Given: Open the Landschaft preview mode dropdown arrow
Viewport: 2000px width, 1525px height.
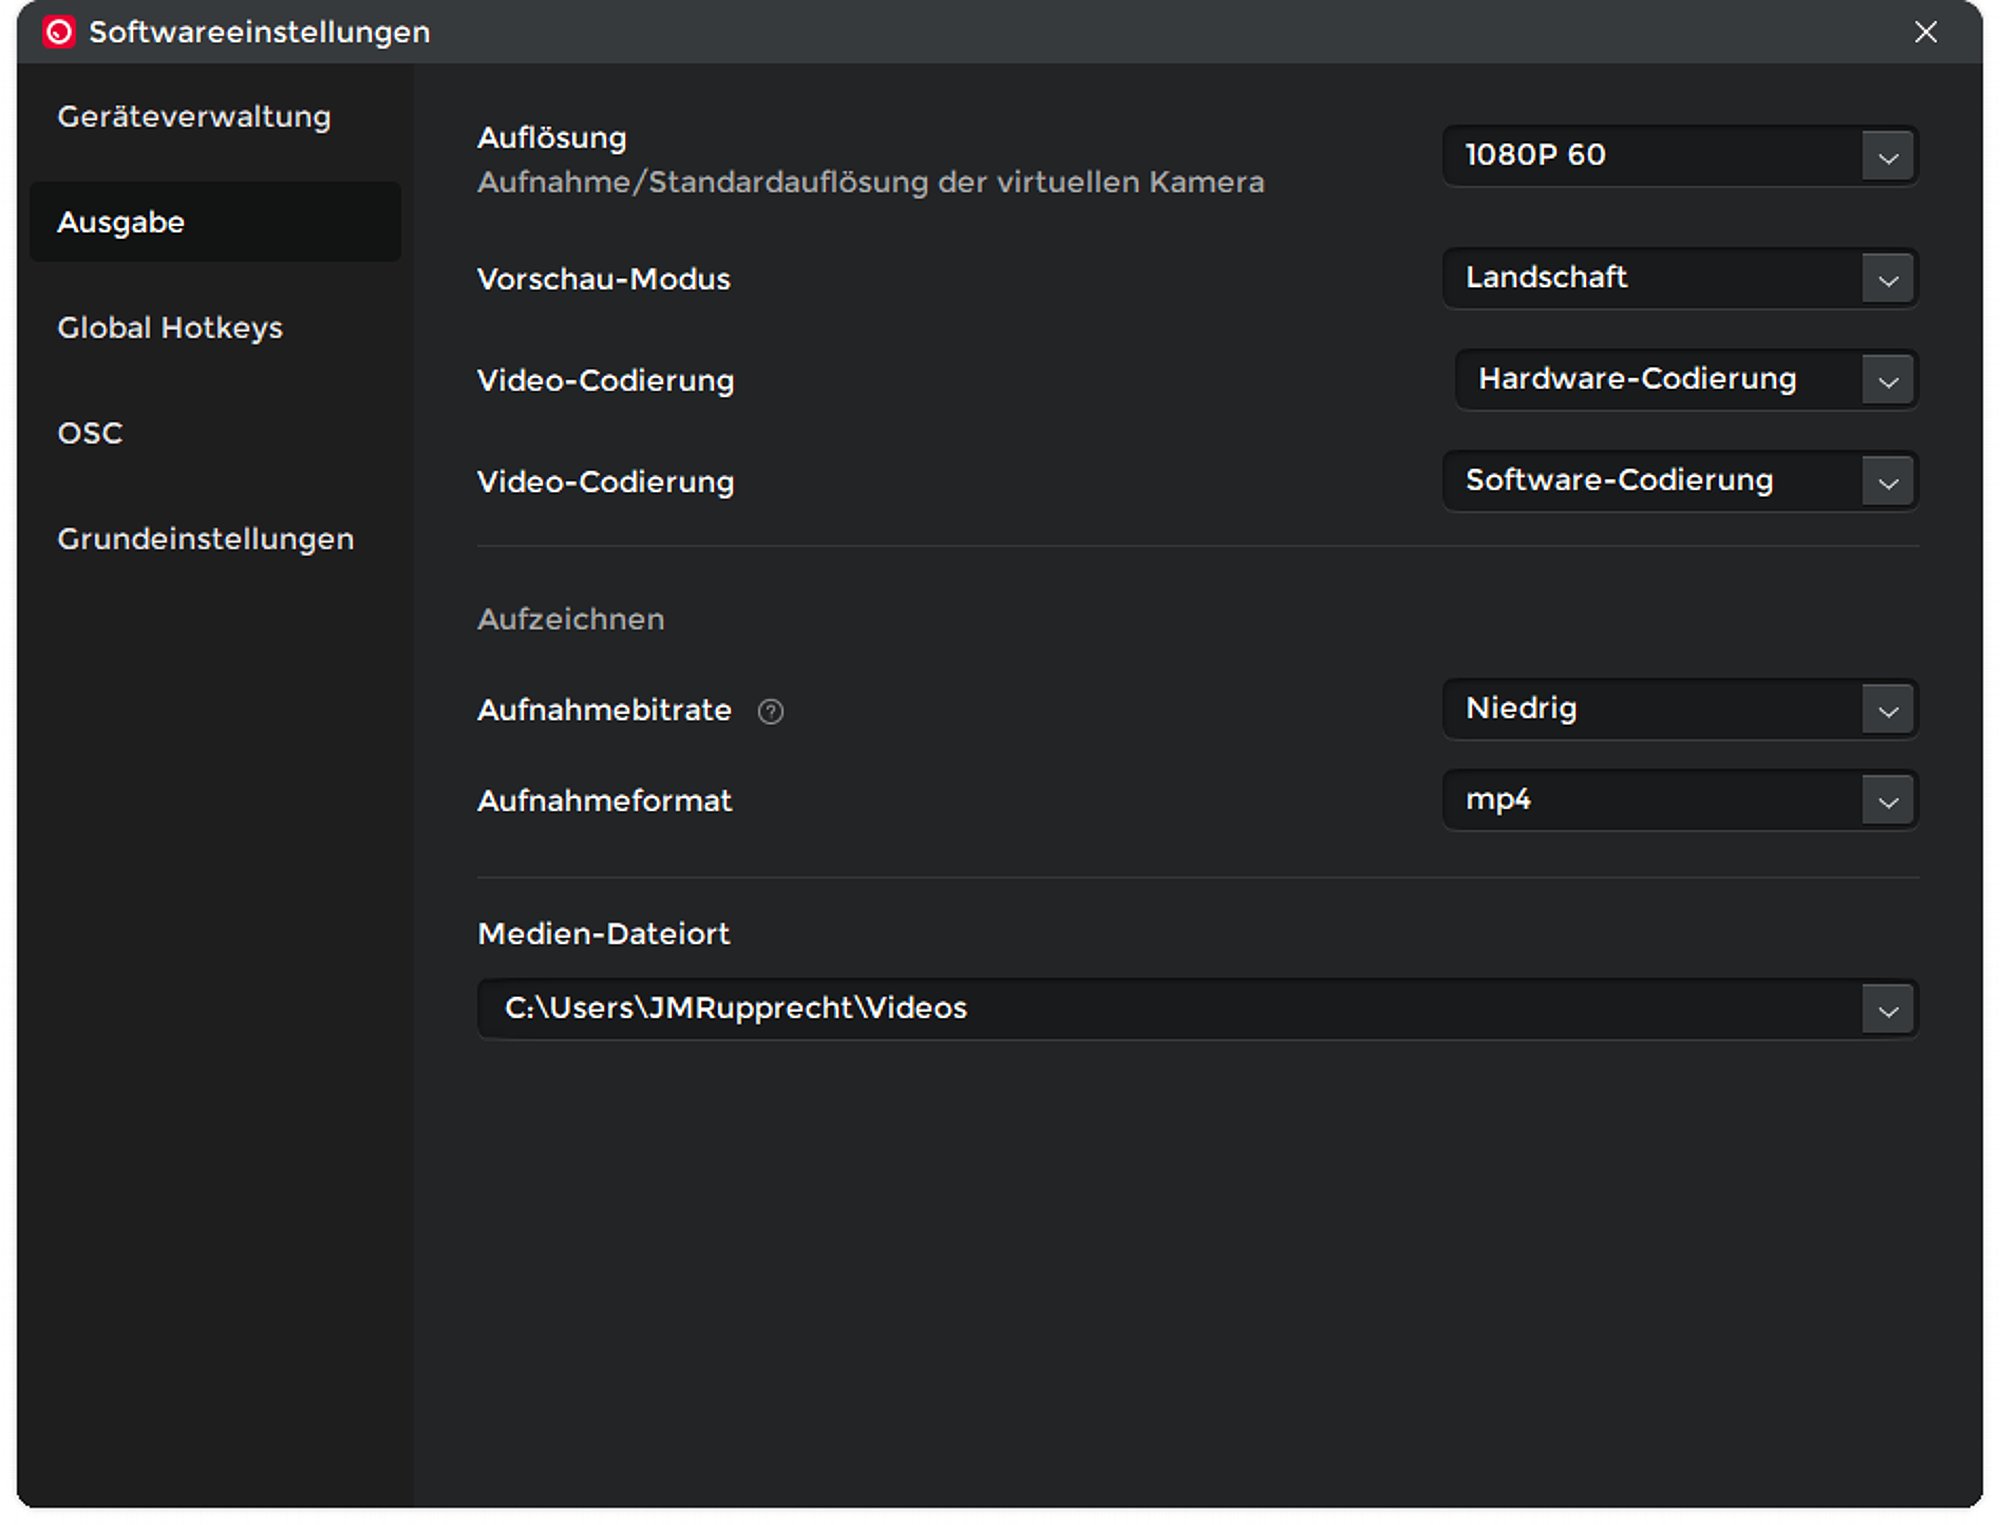Looking at the screenshot, I should click(x=1887, y=280).
